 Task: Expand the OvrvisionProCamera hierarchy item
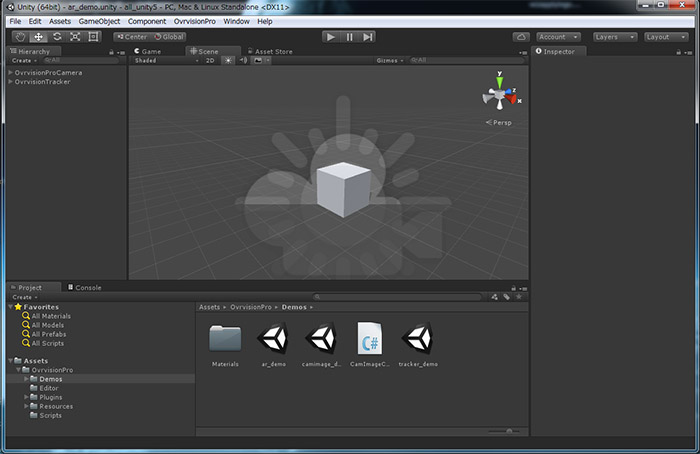[10, 72]
